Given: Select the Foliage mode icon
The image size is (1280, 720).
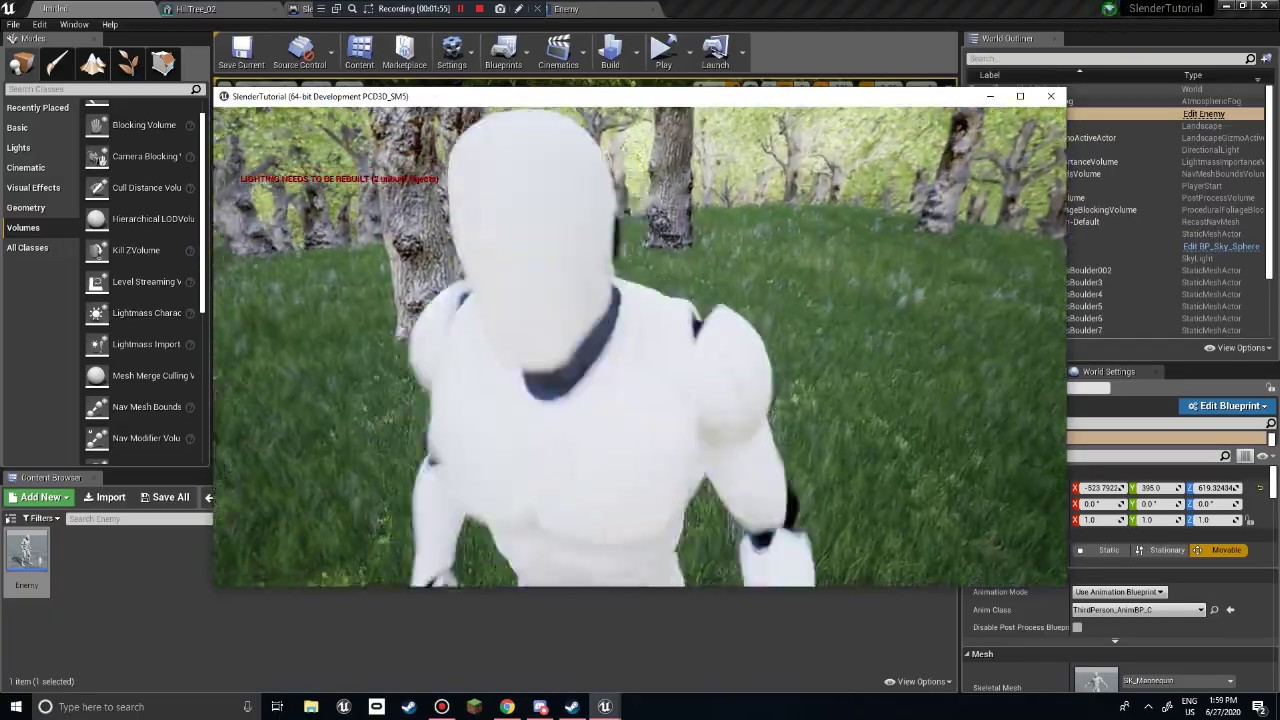Looking at the screenshot, I should (x=128, y=64).
